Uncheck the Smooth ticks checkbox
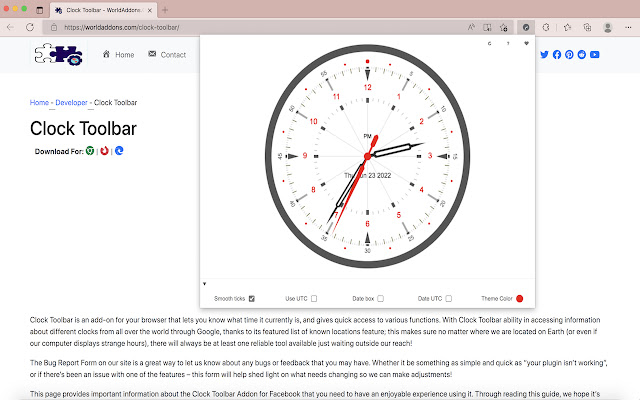640x400 pixels. point(252,298)
